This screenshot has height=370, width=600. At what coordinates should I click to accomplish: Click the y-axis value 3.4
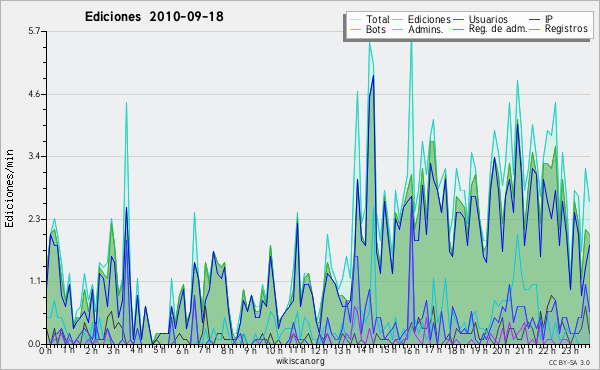pyautogui.click(x=34, y=156)
